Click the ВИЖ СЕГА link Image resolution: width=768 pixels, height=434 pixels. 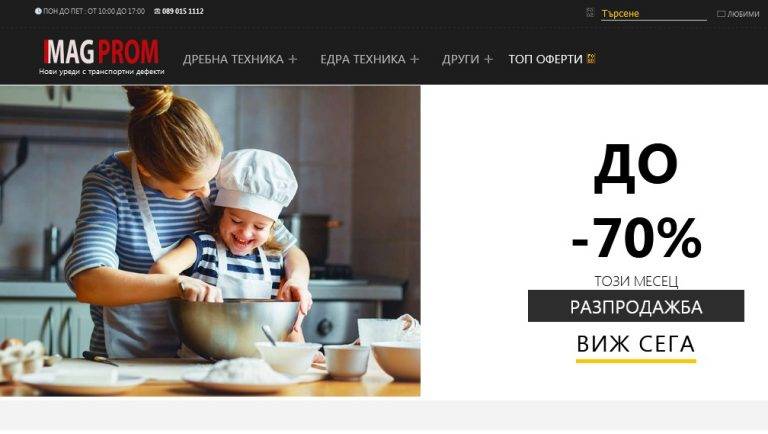636,344
